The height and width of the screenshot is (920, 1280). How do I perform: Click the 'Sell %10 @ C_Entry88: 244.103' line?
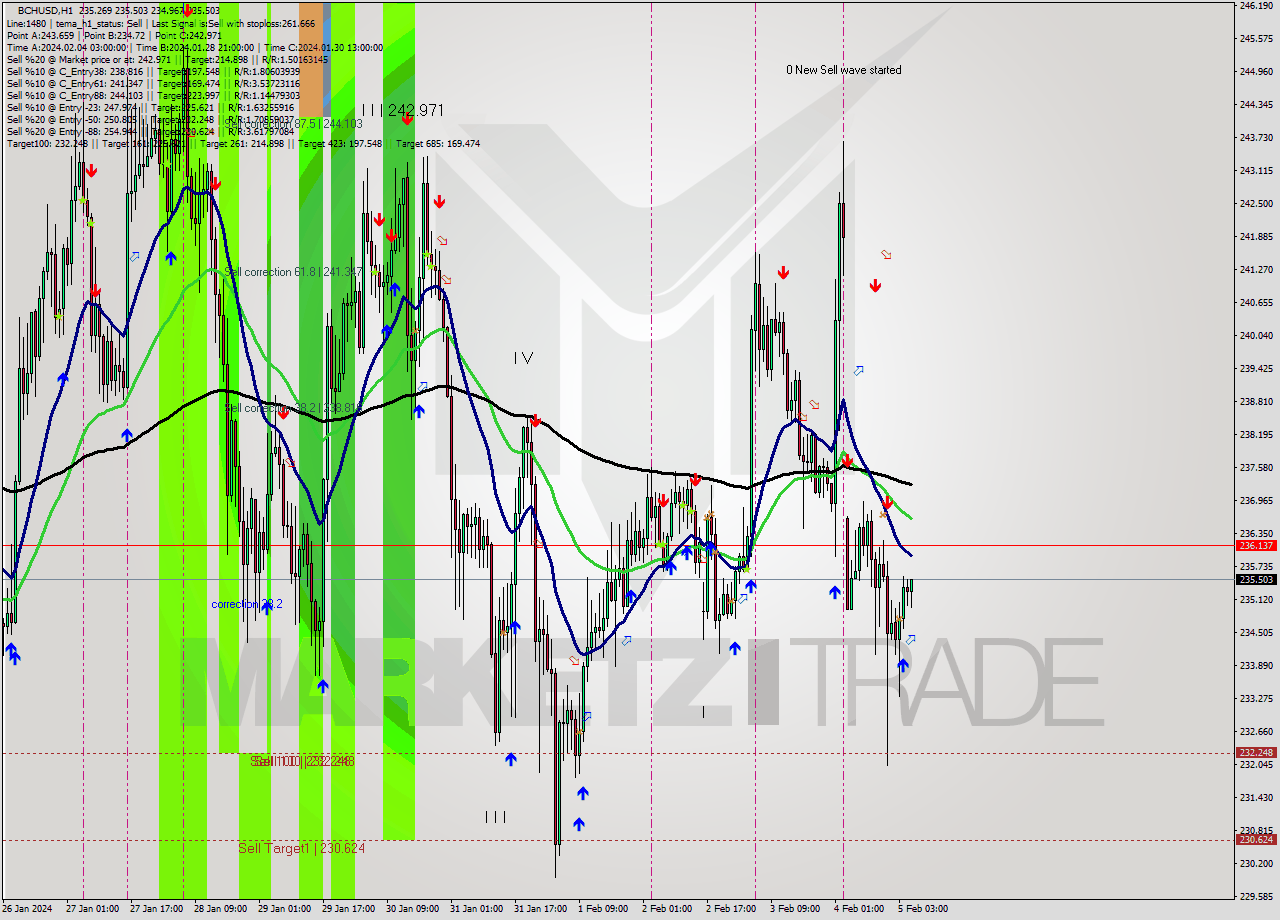click(153, 95)
